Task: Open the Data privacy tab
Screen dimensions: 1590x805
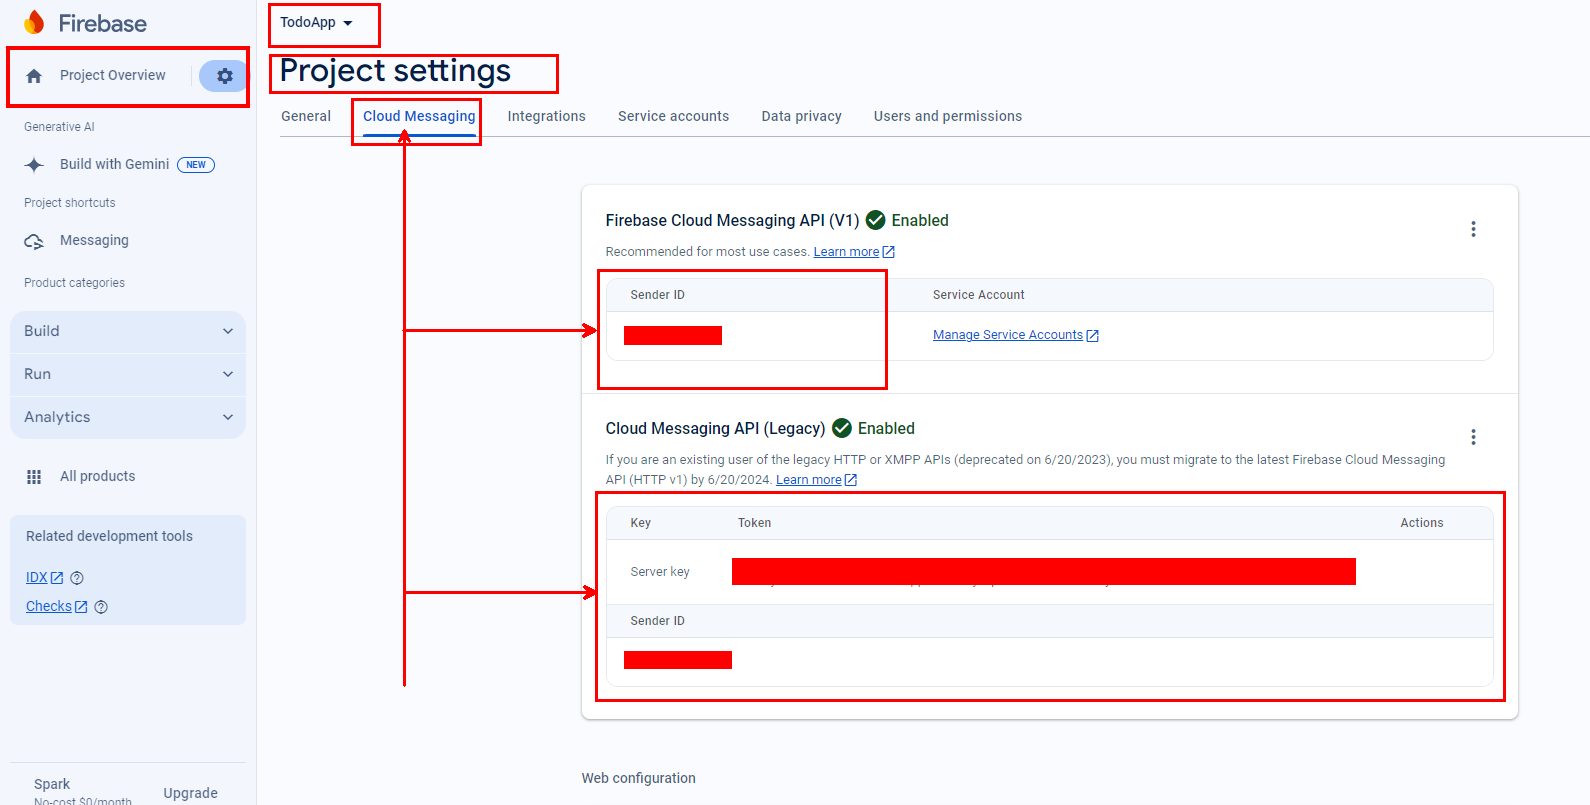Action: pyautogui.click(x=801, y=116)
